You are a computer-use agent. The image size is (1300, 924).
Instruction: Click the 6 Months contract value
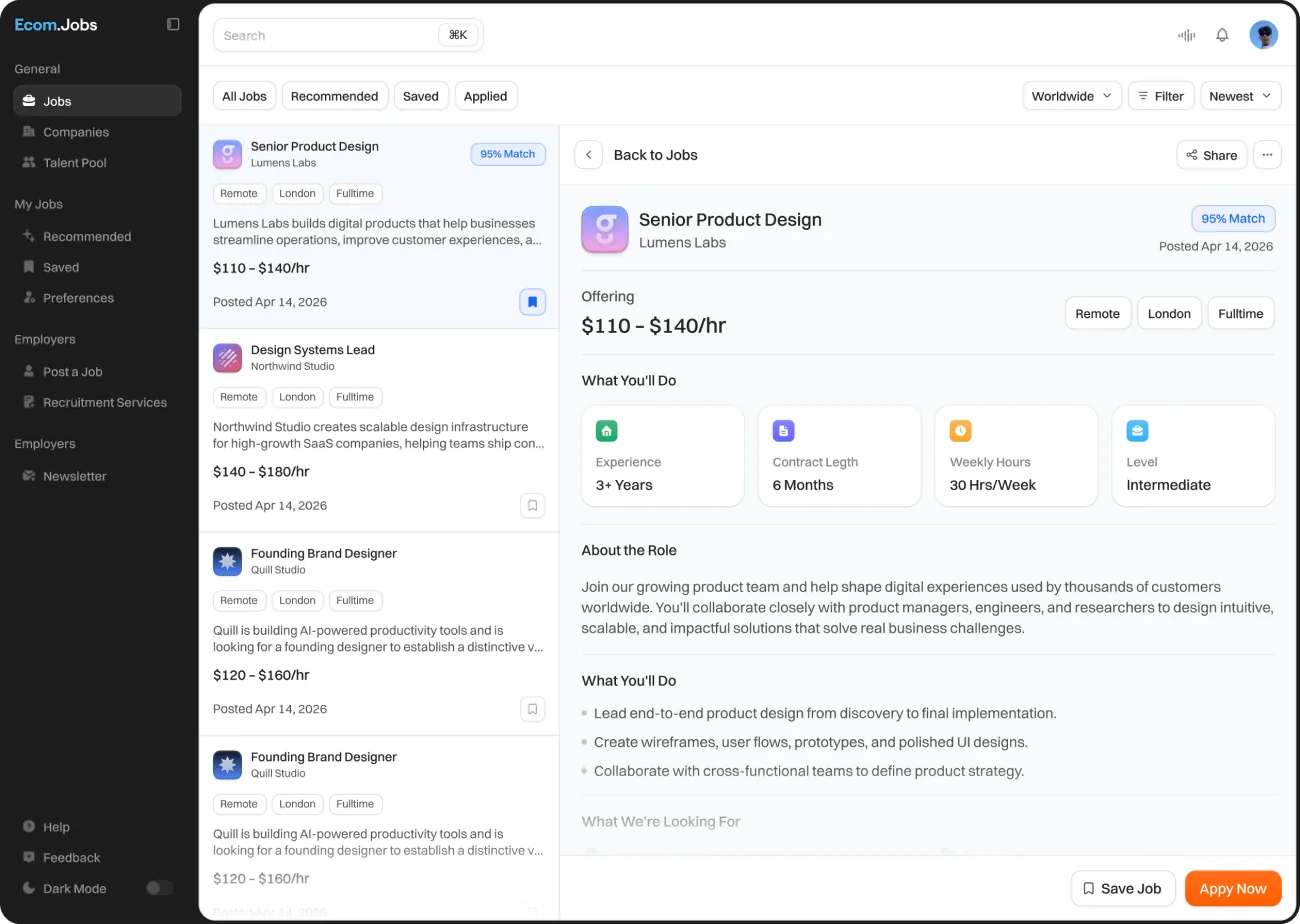pos(803,485)
